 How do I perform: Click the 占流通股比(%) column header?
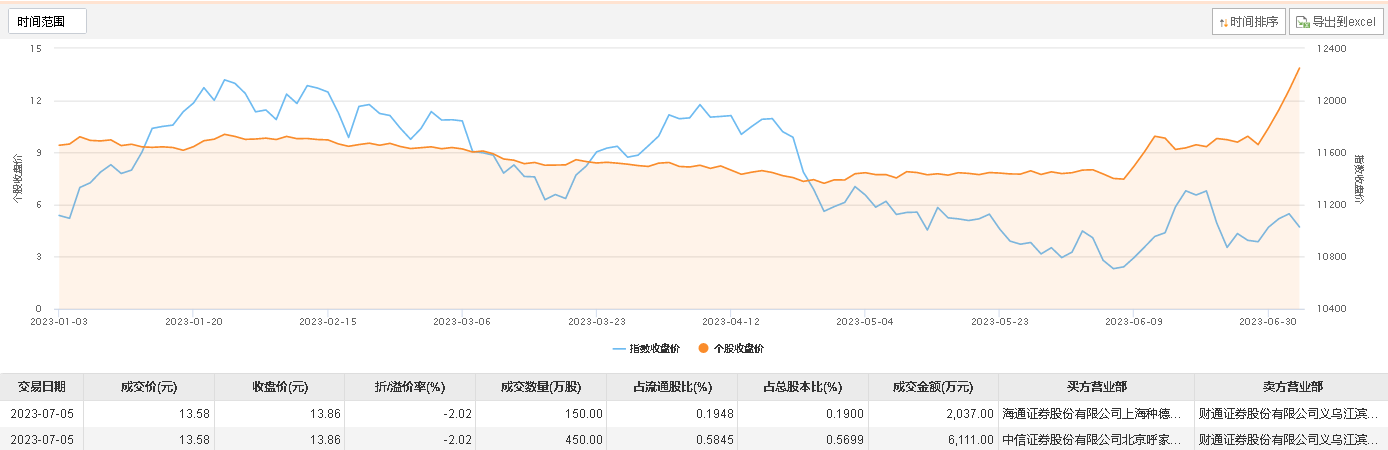672,387
